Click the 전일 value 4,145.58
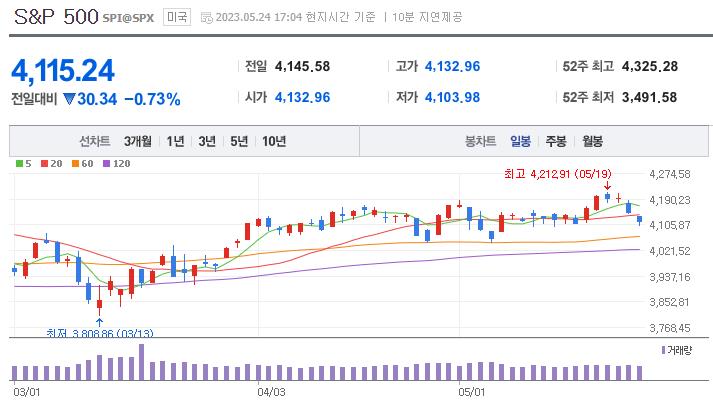This screenshot has height=405, width=713. pos(302,66)
